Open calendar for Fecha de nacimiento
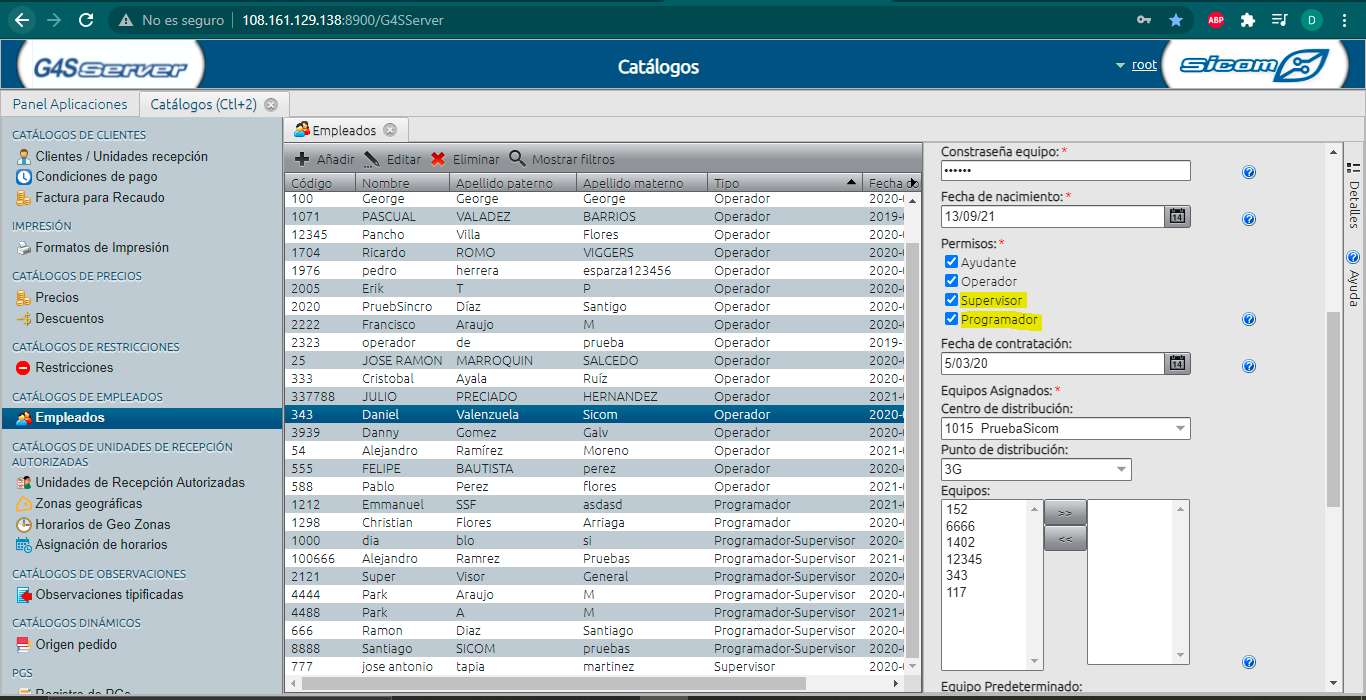 [x=1178, y=216]
